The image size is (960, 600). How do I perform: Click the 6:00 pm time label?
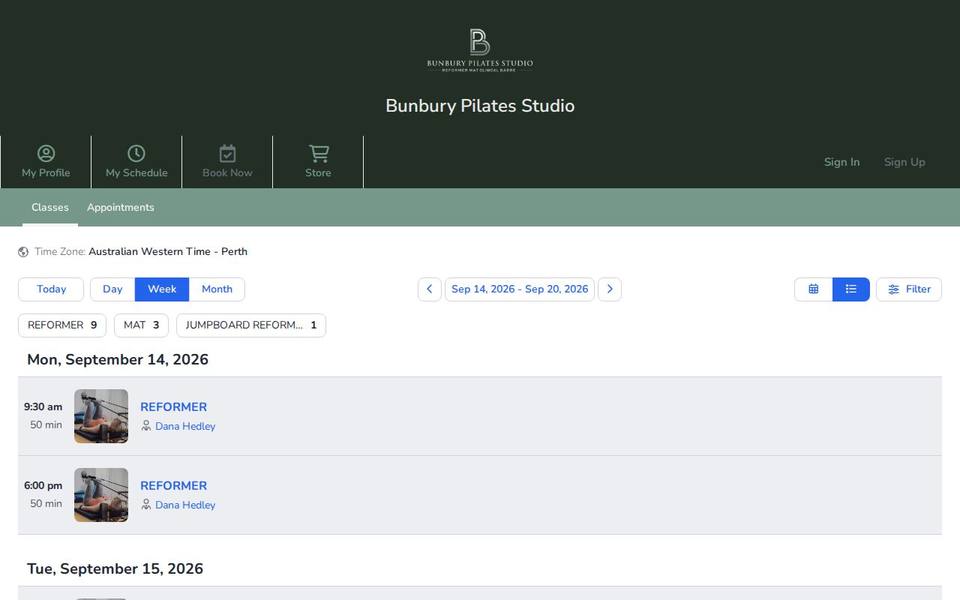tap(43, 486)
